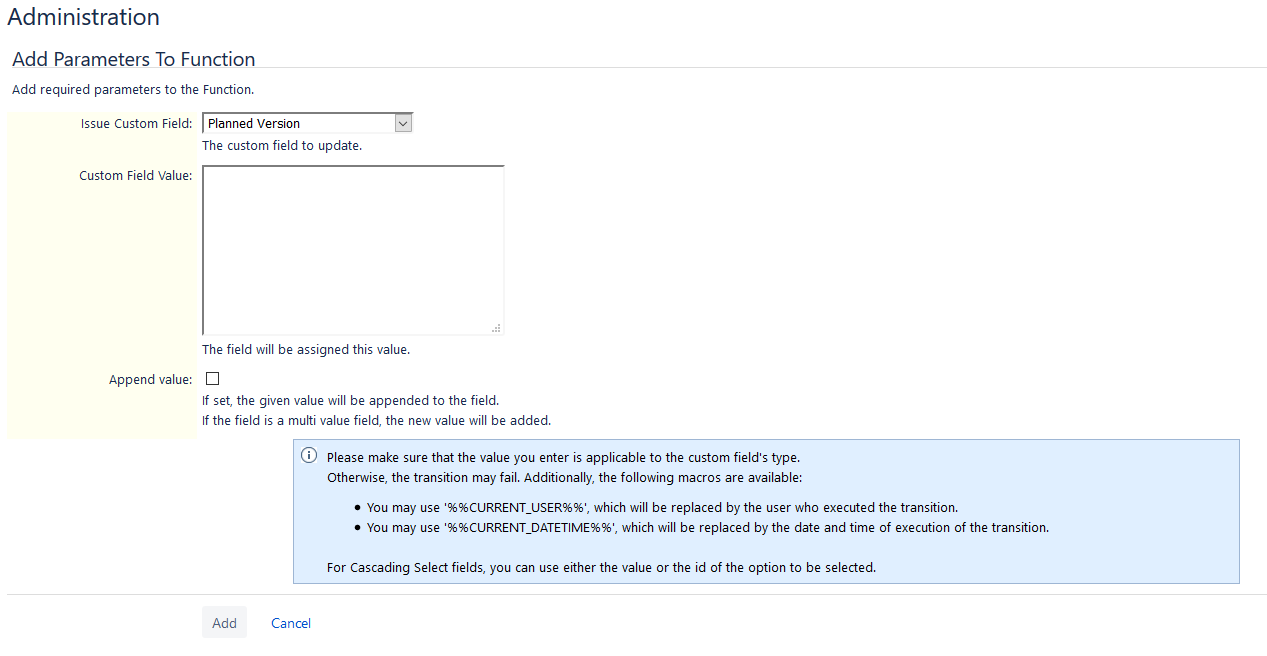Click the blue informational message panel
The width and height of the screenshot is (1267, 656).
click(766, 511)
